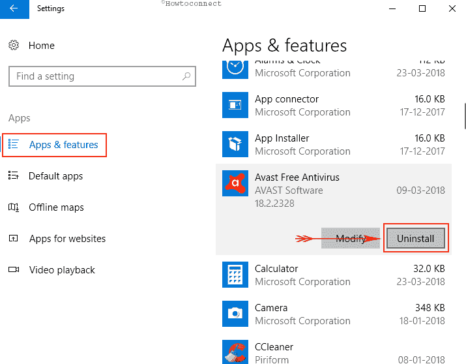Click the Apps & features list icon

(13, 144)
